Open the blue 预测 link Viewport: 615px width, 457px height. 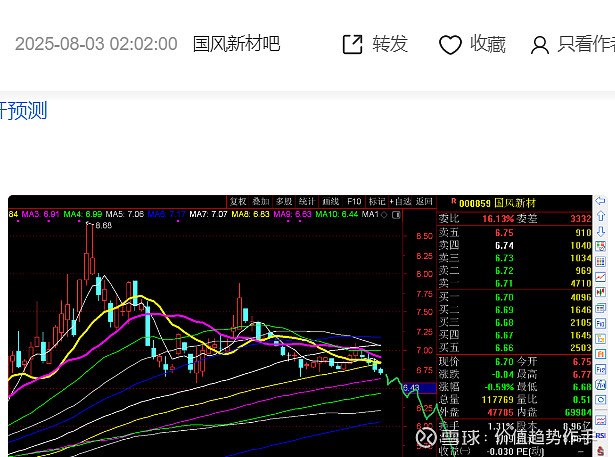tap(23, 111)
